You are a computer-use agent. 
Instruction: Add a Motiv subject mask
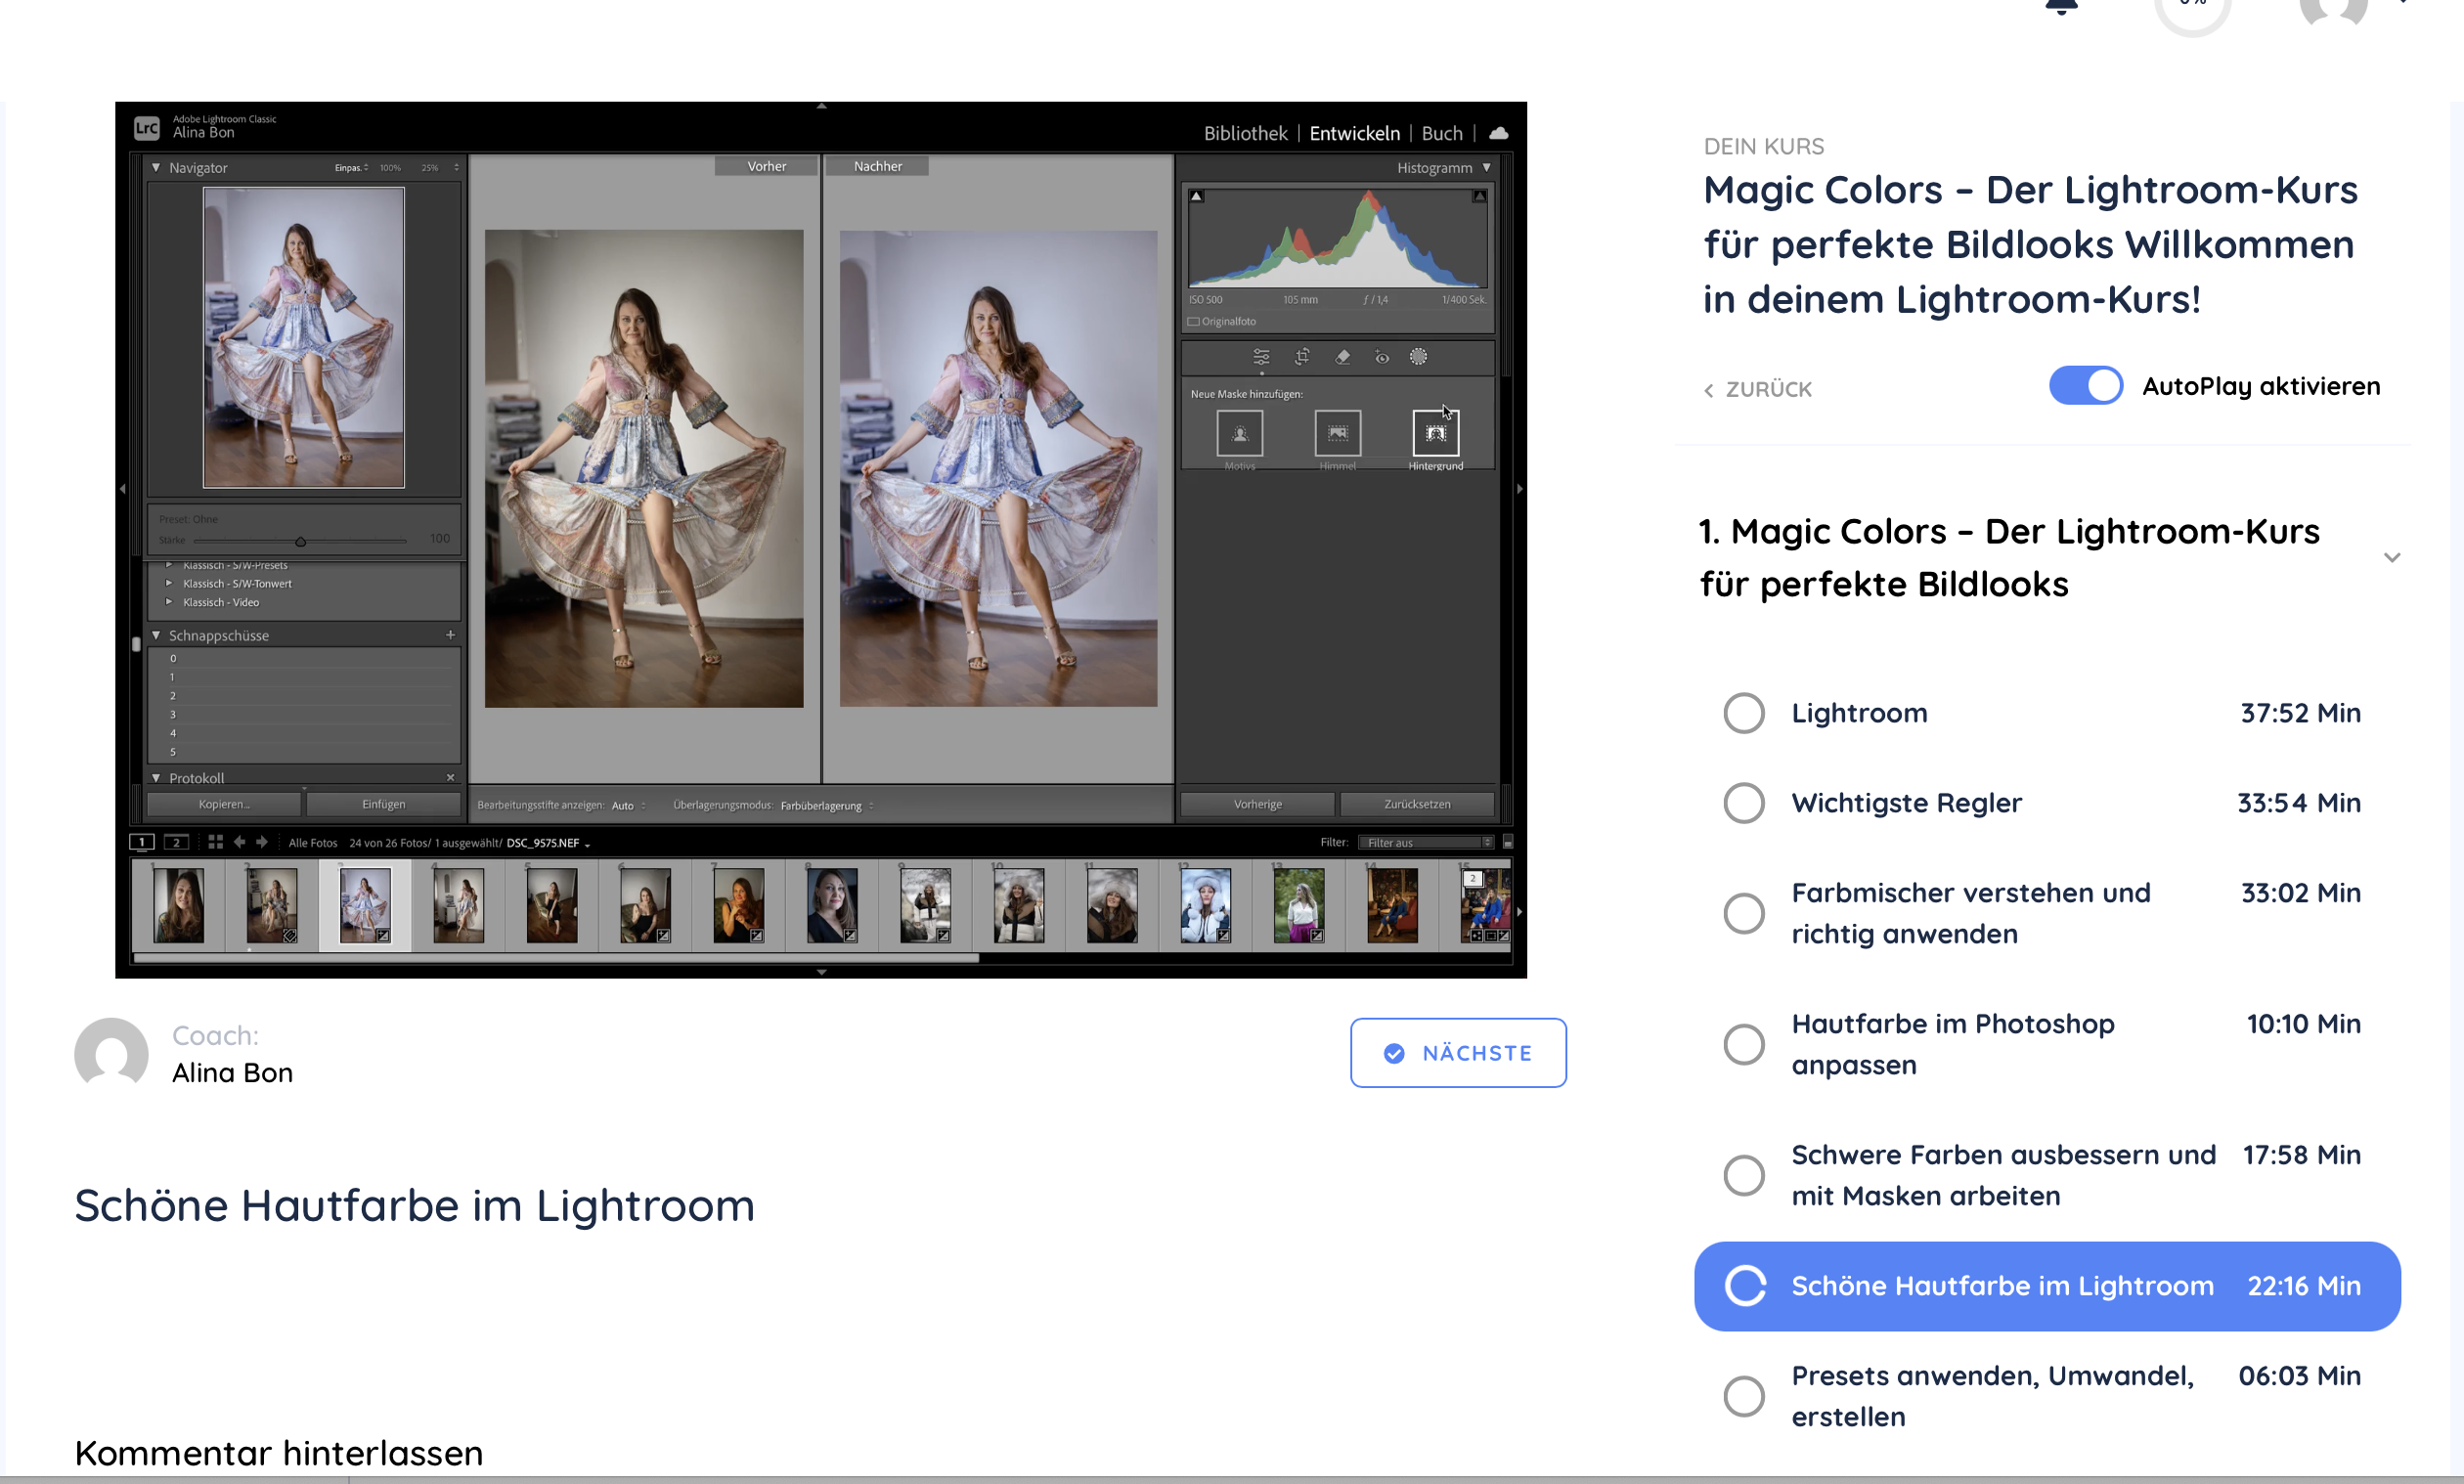1239,433
